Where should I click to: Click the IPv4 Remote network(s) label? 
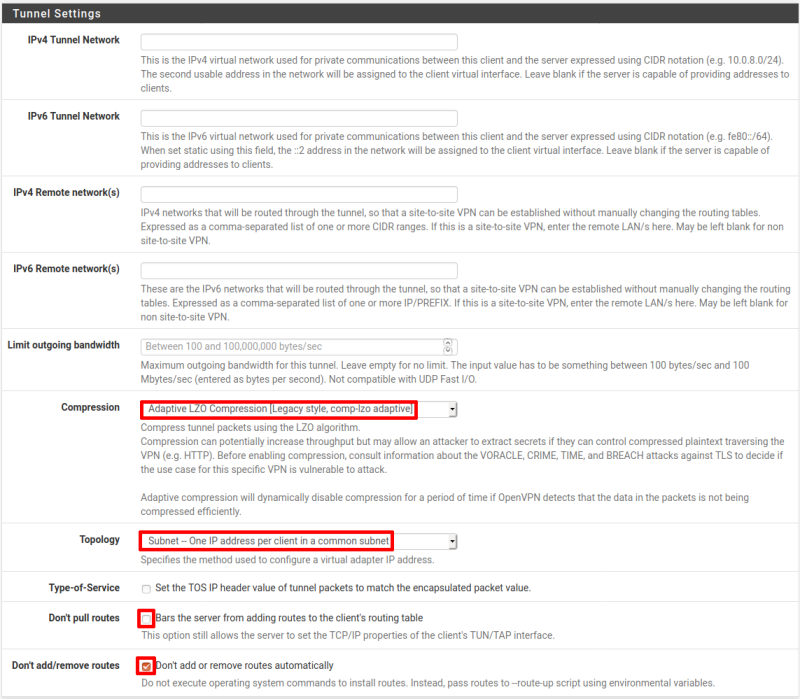click(66, 192)
